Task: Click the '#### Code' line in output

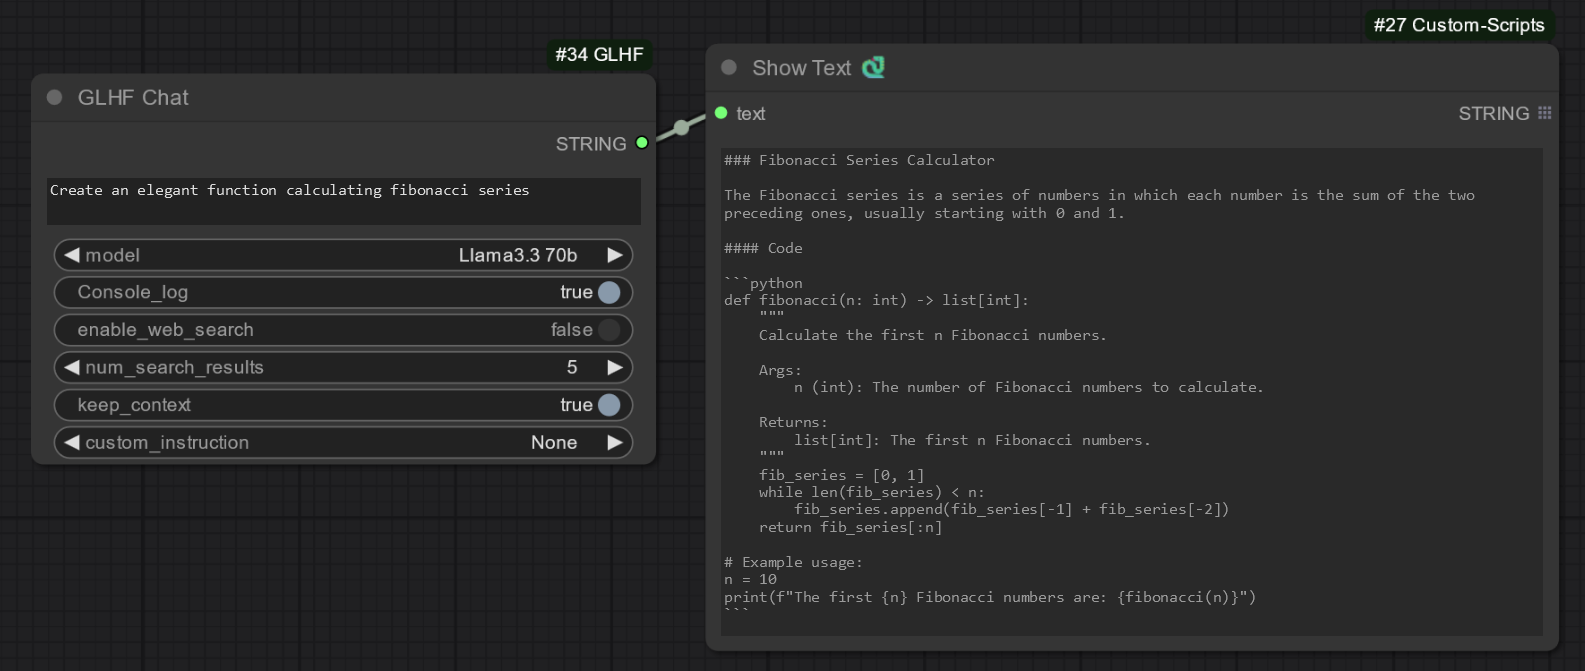Action: pos(763,248)
